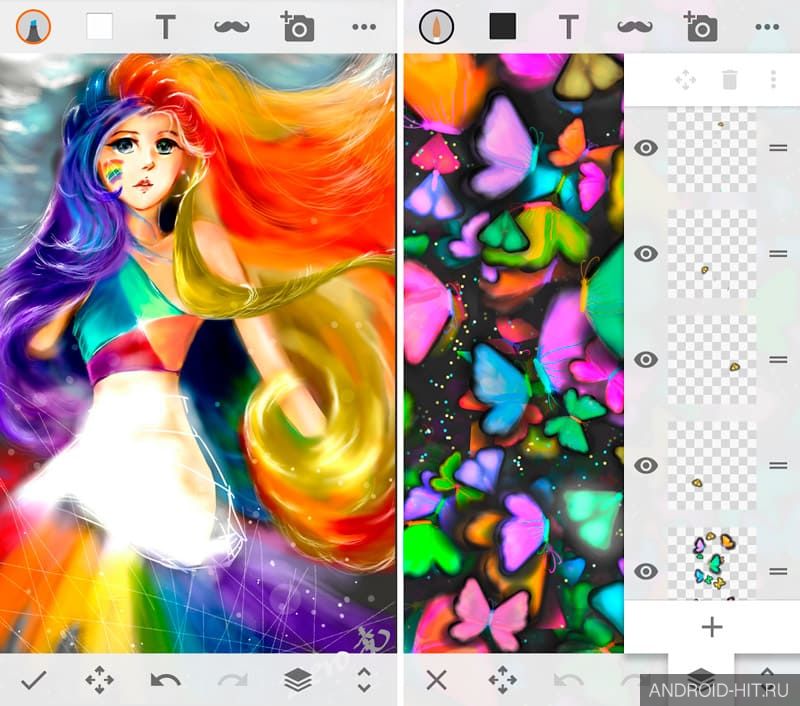Screen dimensions: 800x706
Task: Select the brush tool icon with orange ring
Action: 33,27
